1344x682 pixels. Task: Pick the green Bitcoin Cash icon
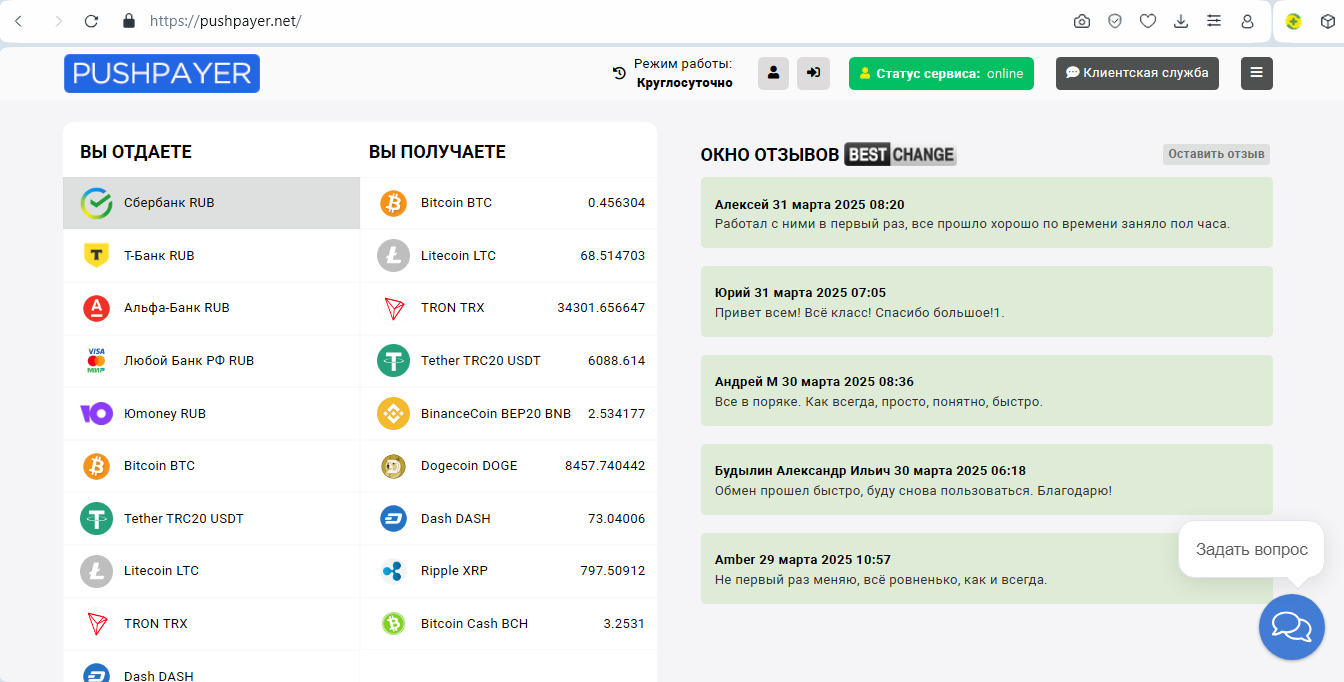[x=394, y=624]
